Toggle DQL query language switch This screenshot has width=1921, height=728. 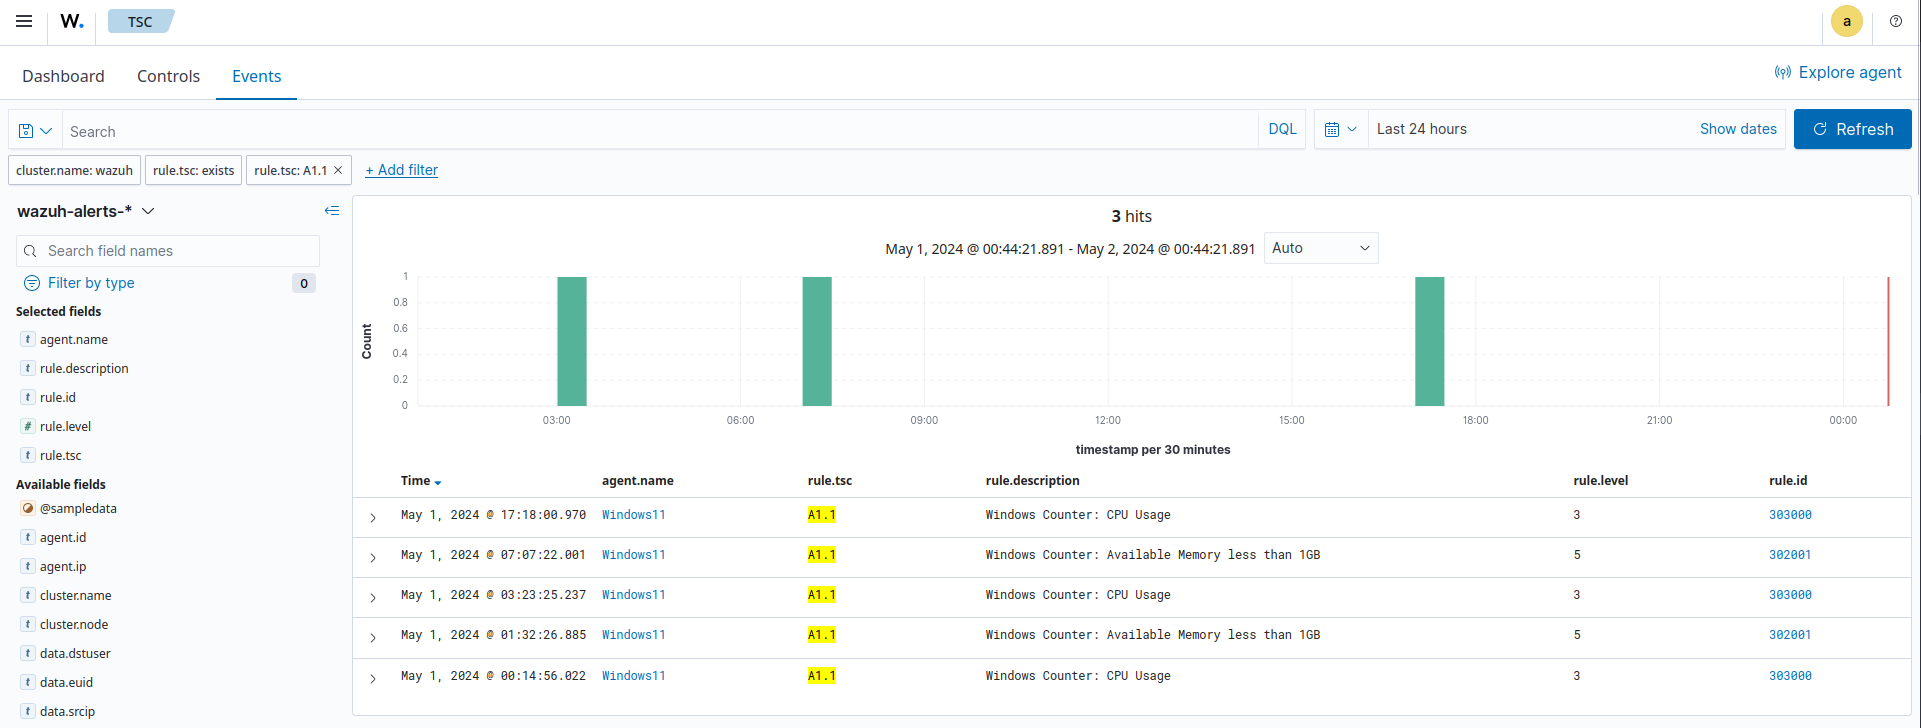(x=1281, y=130)
